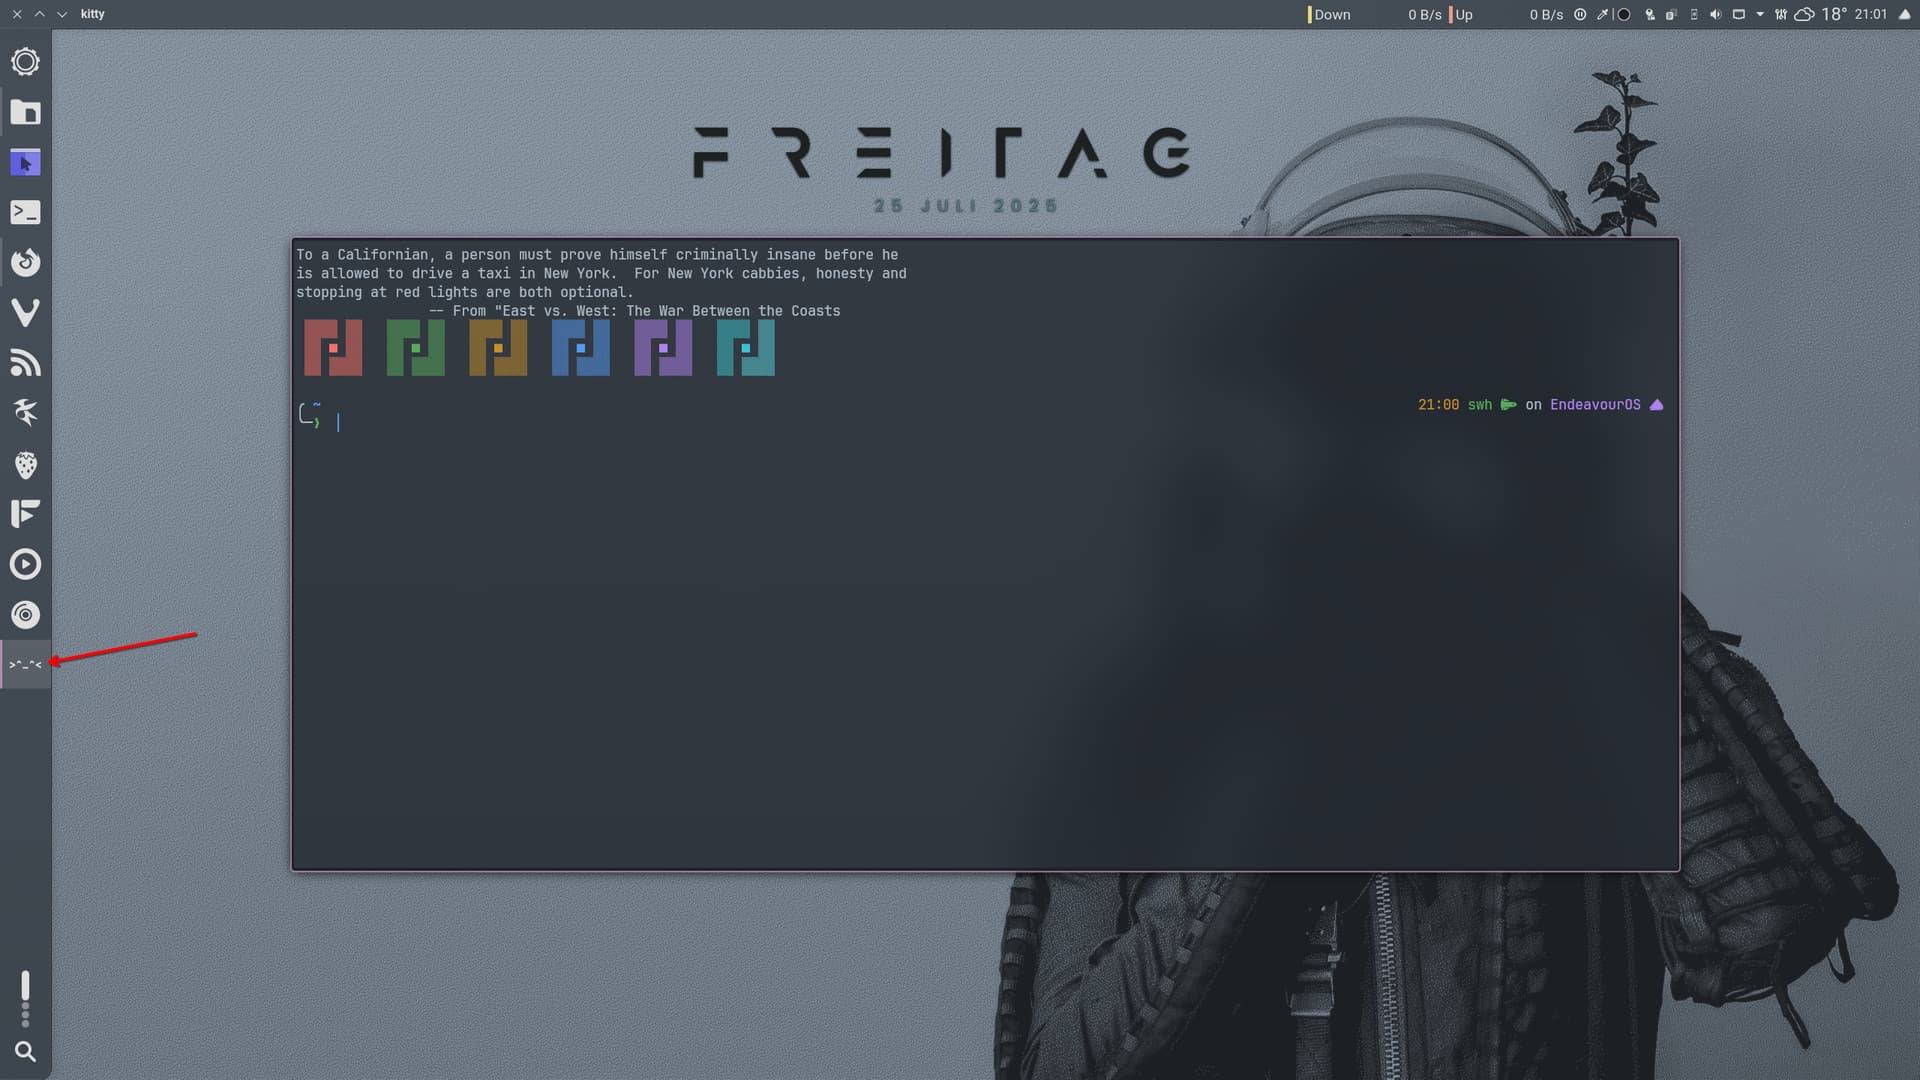Image resolution: width=1920 pixels, height=1080 pixels.
Task: Click the 25 JULI 2025 date text
Action: click(x=965, y=205)
